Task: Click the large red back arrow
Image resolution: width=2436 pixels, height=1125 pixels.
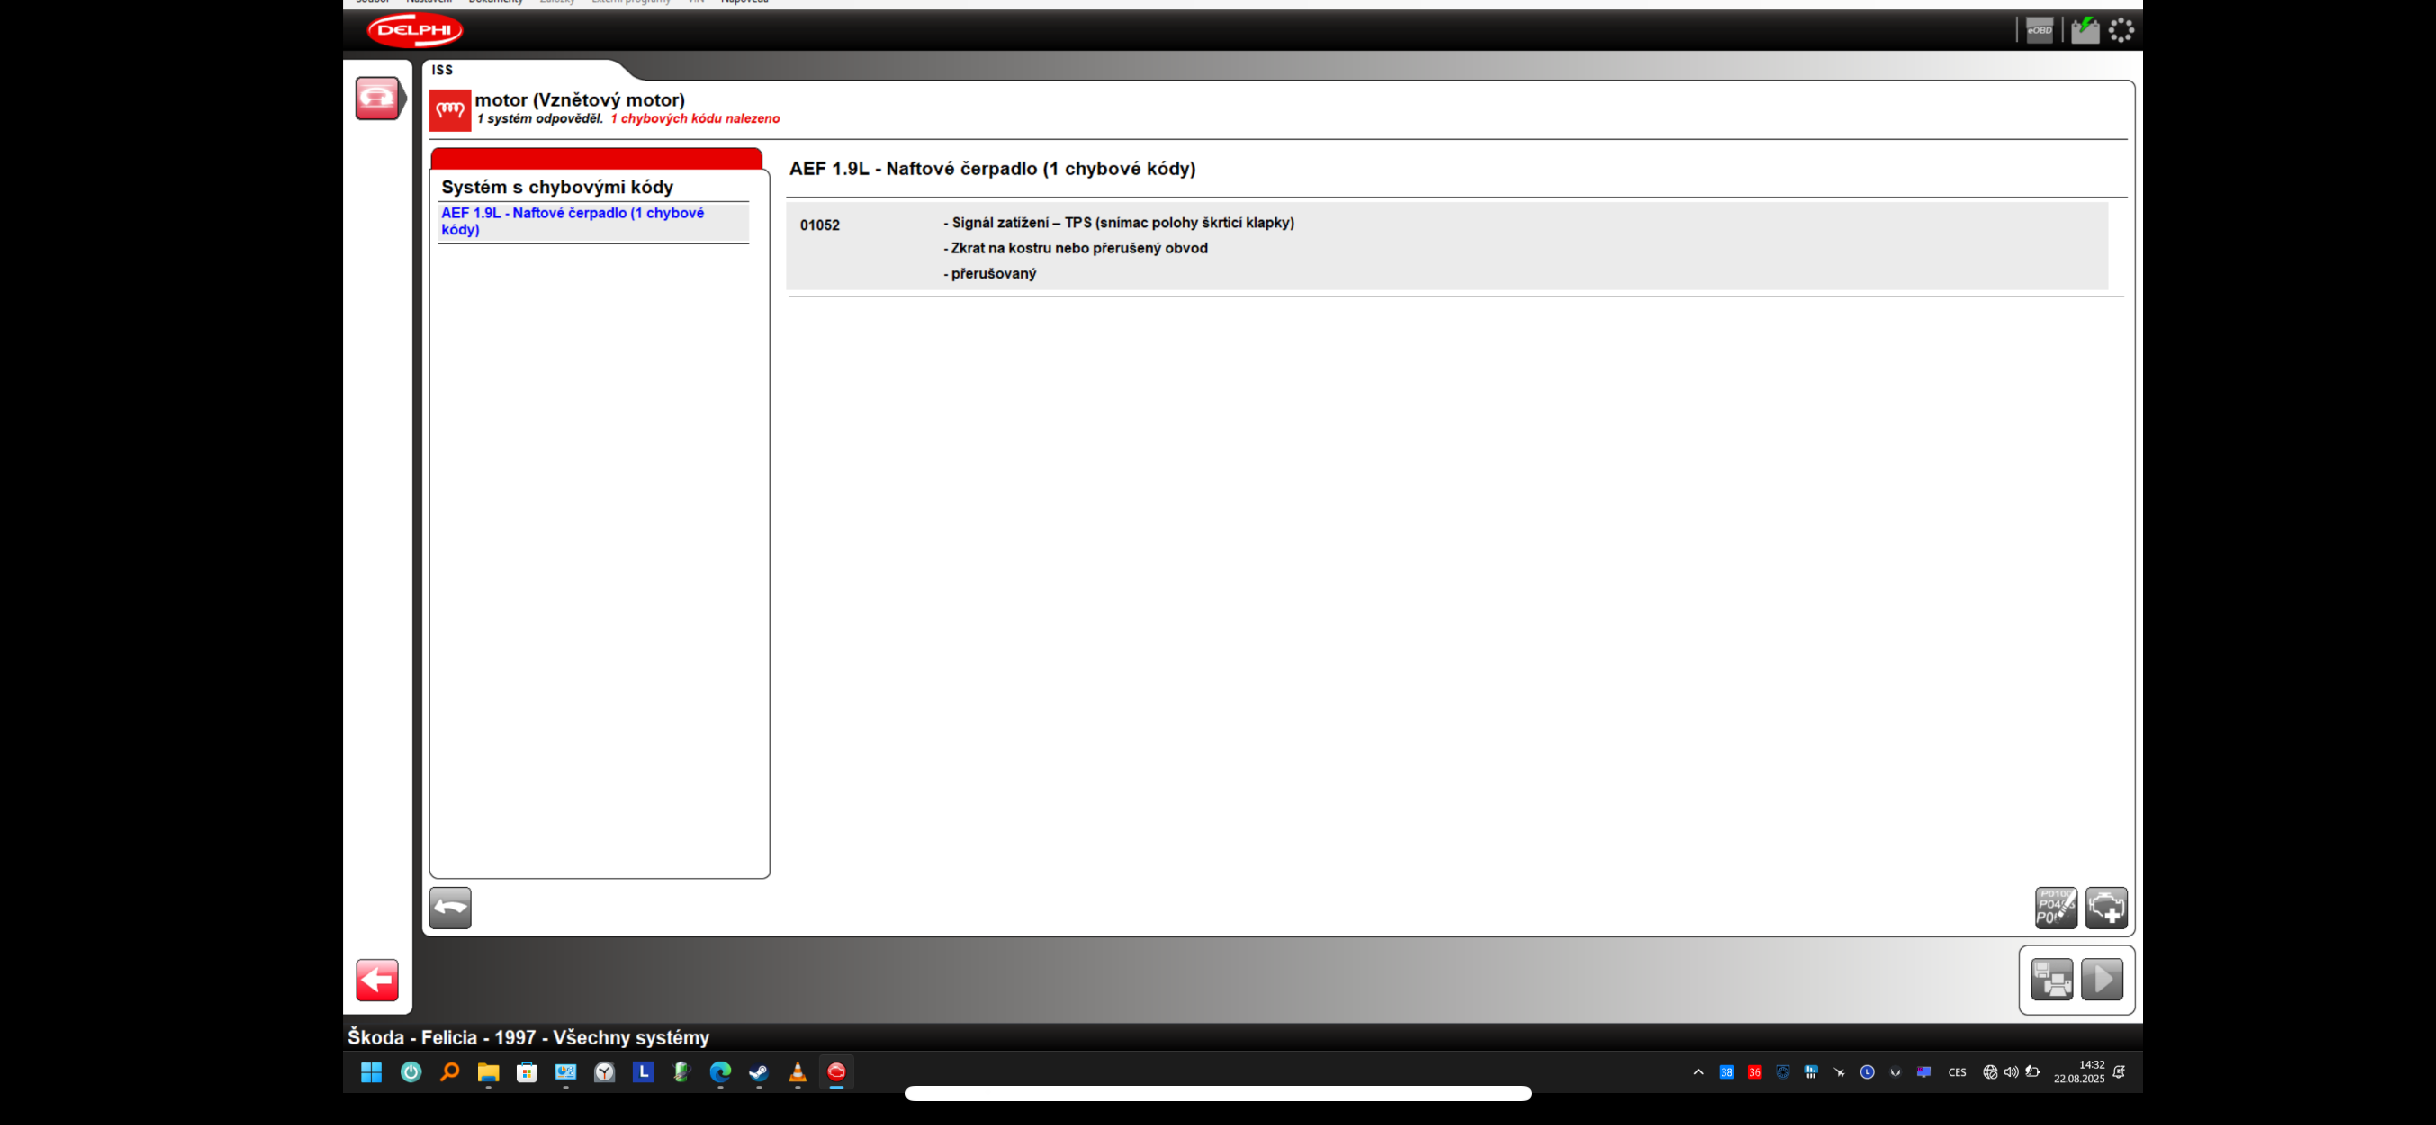Action: 377,980
